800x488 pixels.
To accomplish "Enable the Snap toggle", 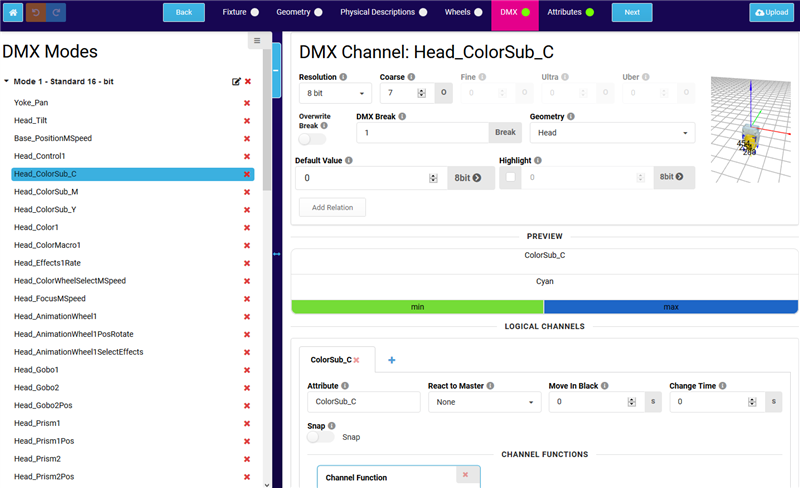I will click(x=319, y=437).
